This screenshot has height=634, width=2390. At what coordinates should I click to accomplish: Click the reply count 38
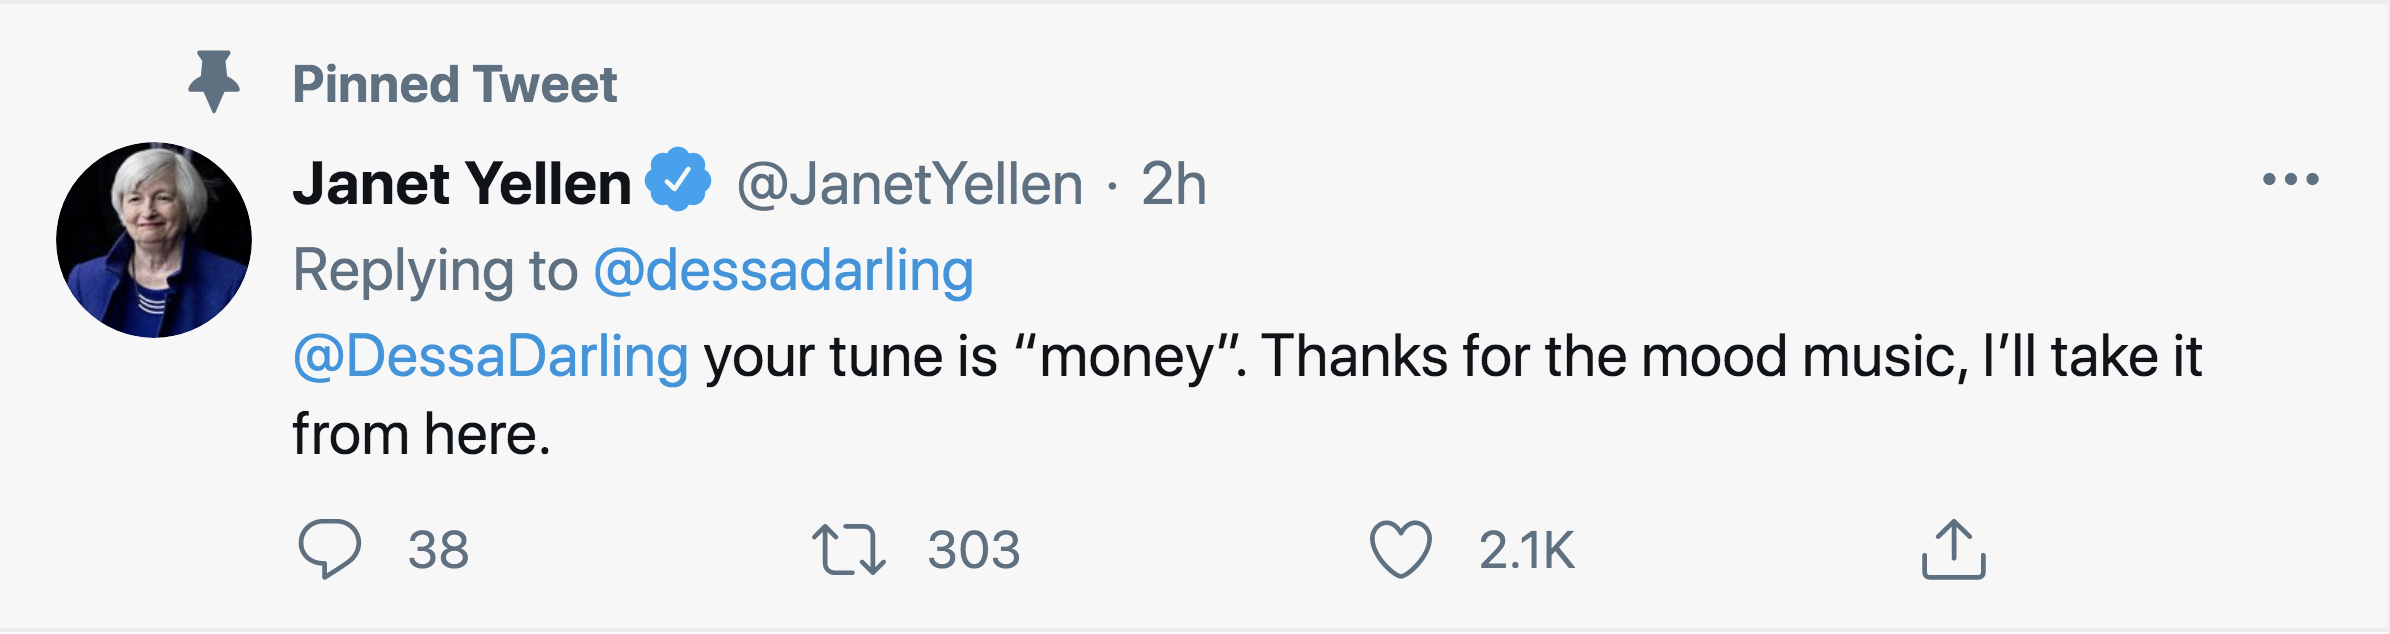438,550
